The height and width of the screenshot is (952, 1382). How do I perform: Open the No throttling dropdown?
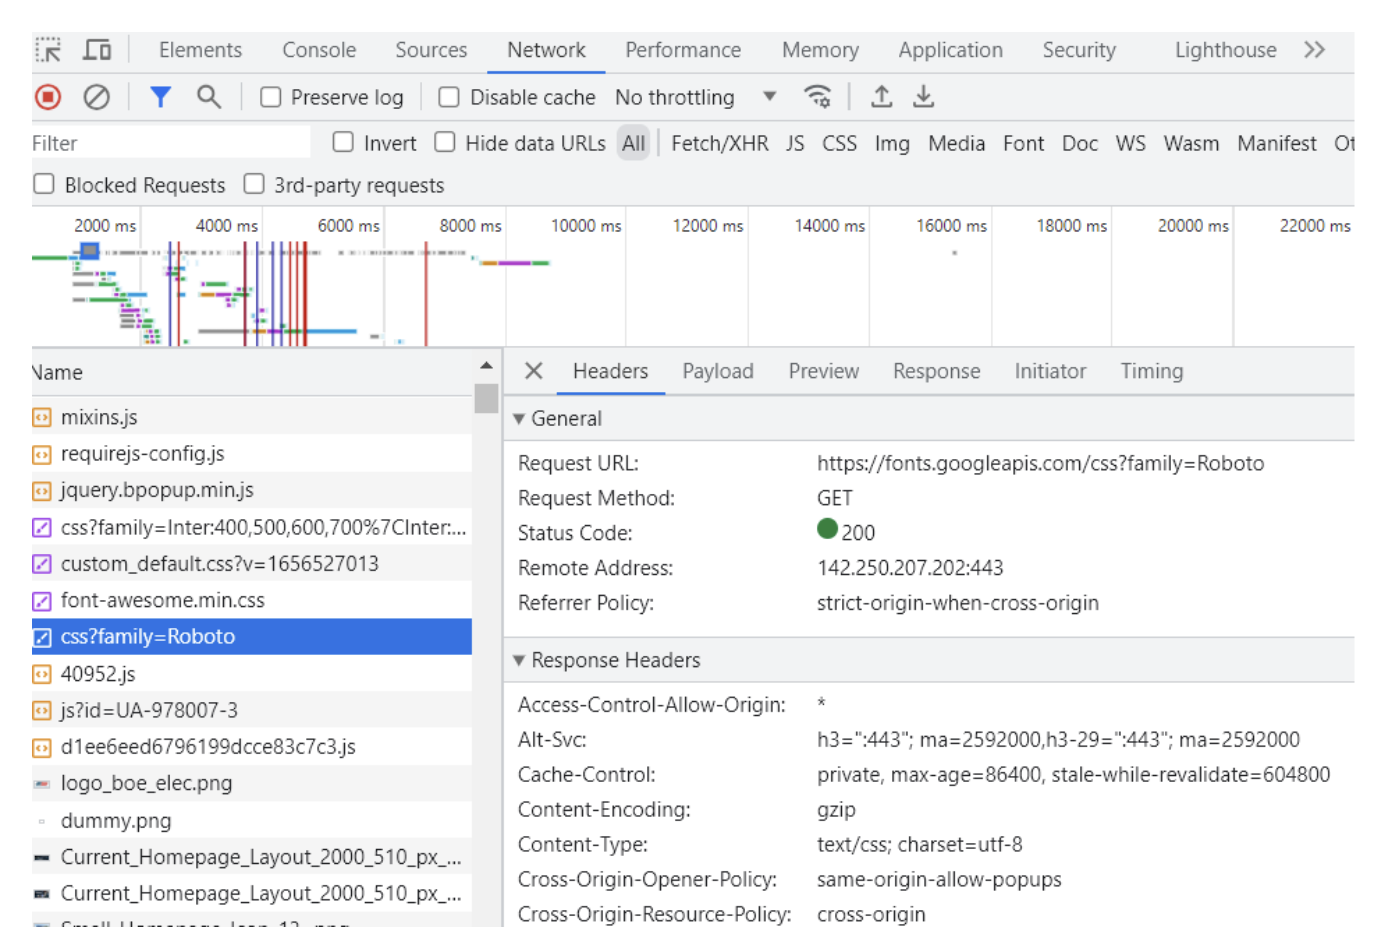(695, 97)
